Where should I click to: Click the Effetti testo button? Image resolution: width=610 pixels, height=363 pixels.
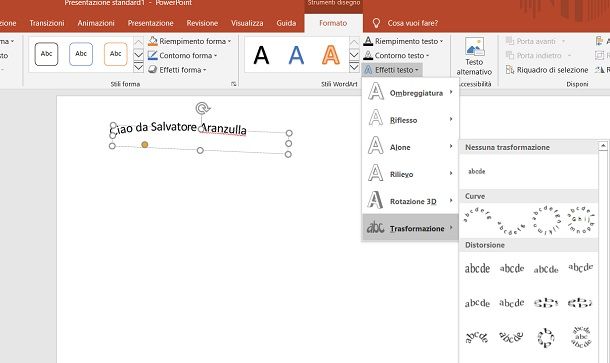[391, 70]
